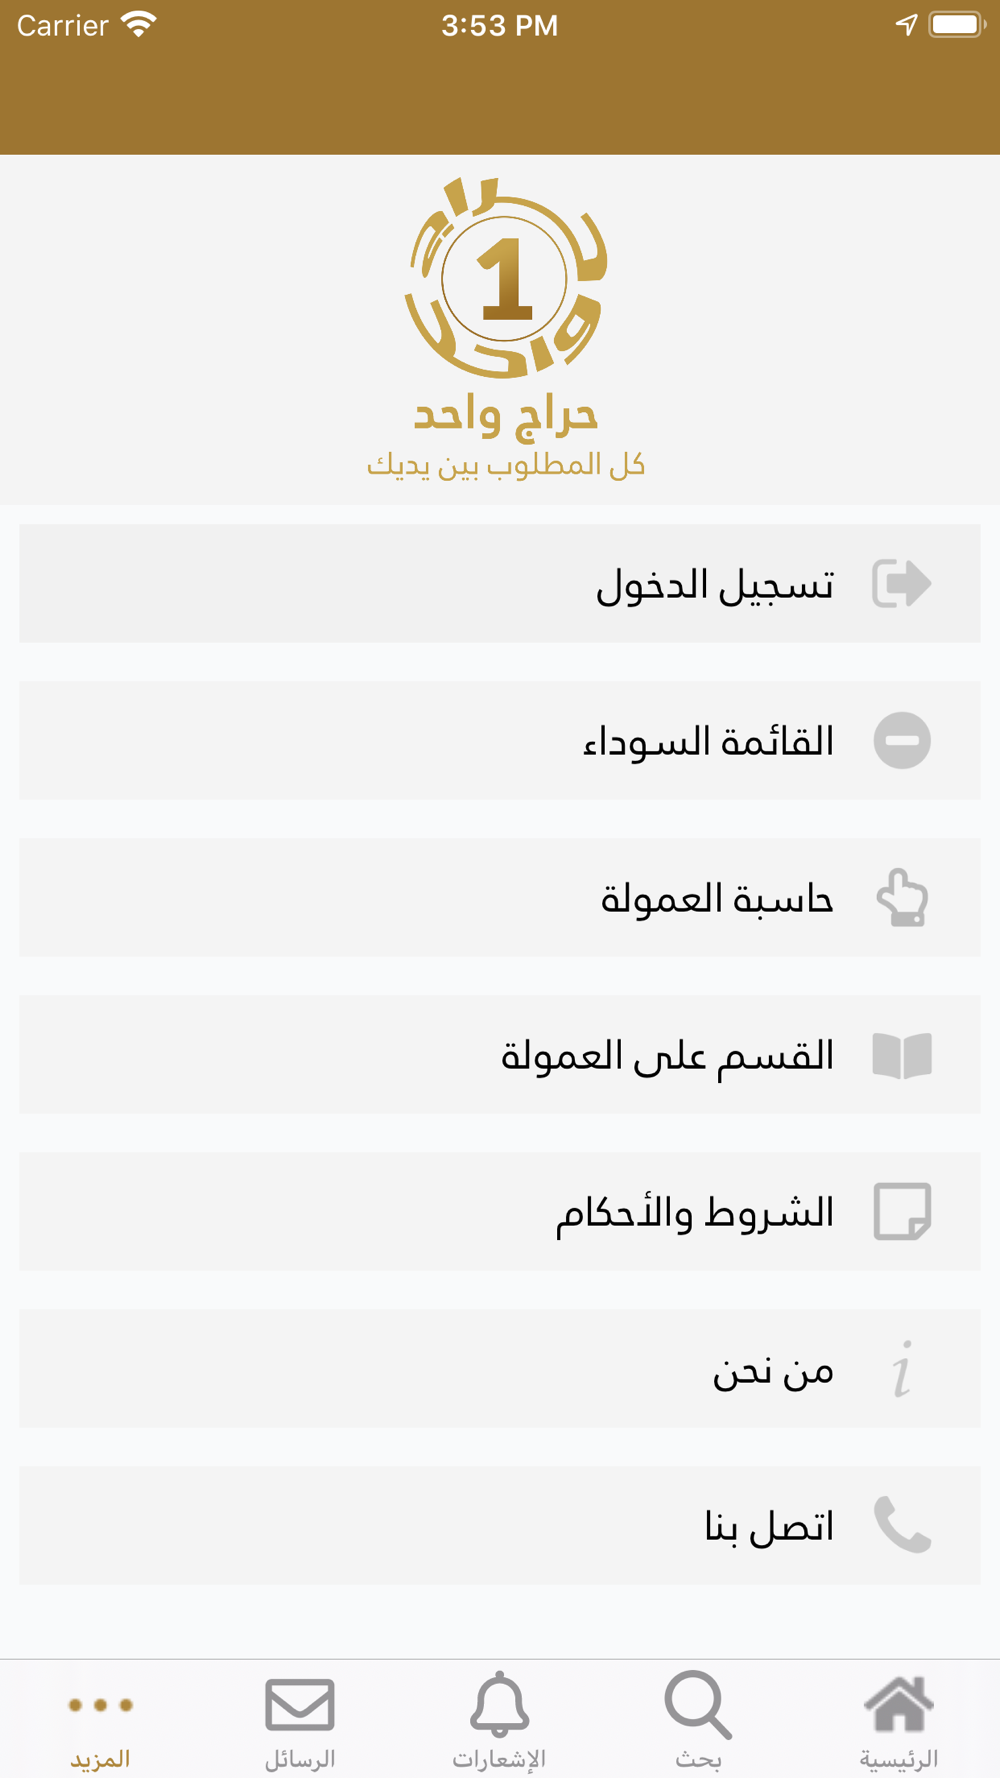The image size is (1000, 1778).
Task: Tap the about us info icon
Action: [902, 1368]
